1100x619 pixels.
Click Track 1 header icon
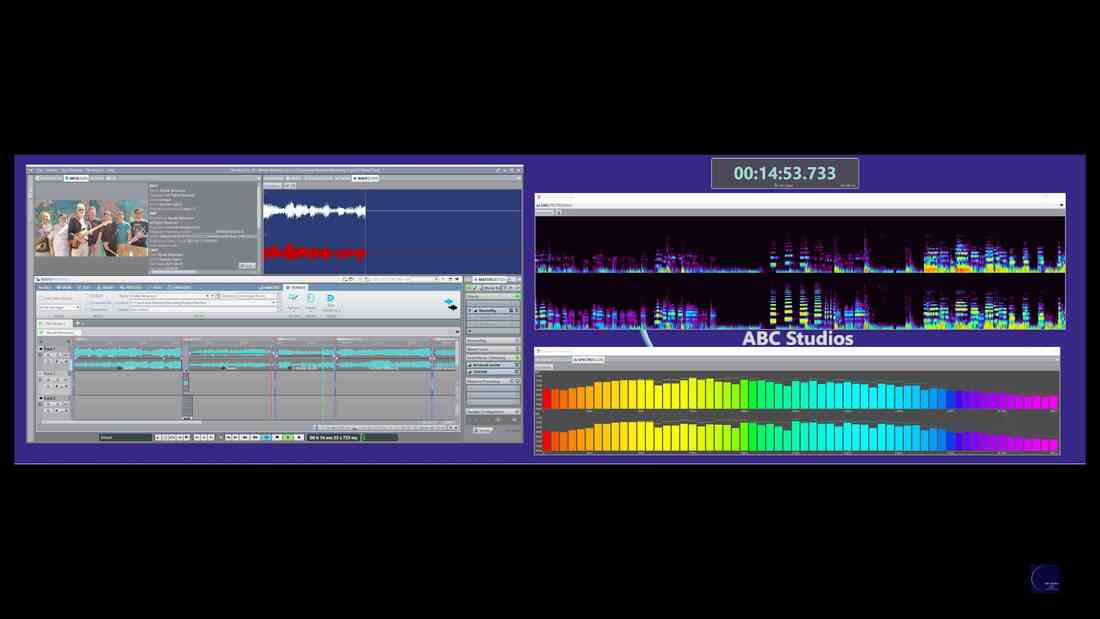(41, 349)
